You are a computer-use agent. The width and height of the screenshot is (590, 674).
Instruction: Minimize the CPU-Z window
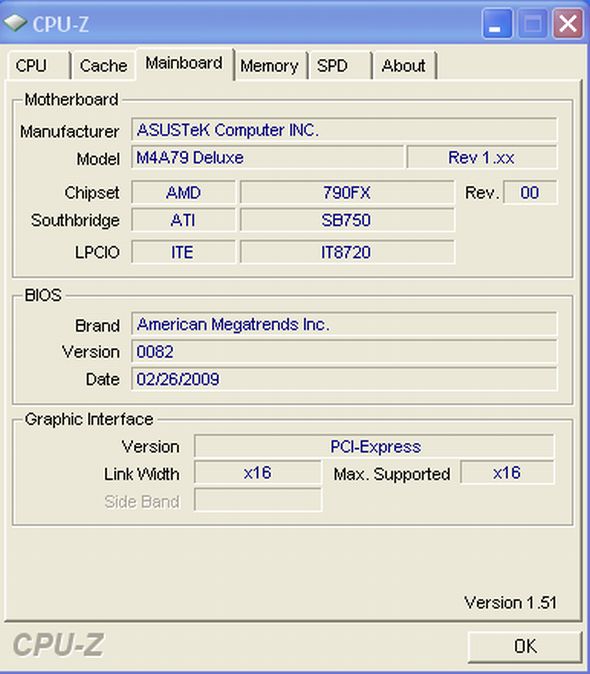click(x=497, y=24)
